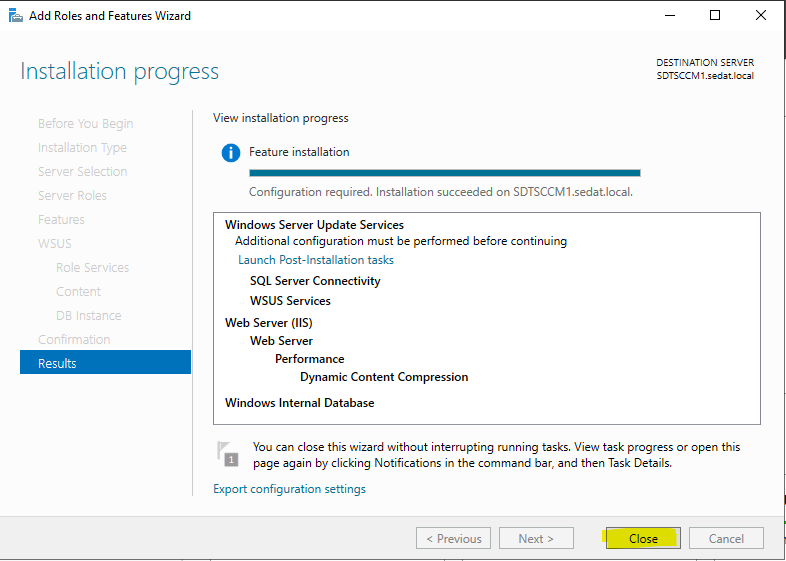Viewport: 786px width, 561px height.
Task: Click Windows Server Update Services entry
Action: (x=314, y=225)
